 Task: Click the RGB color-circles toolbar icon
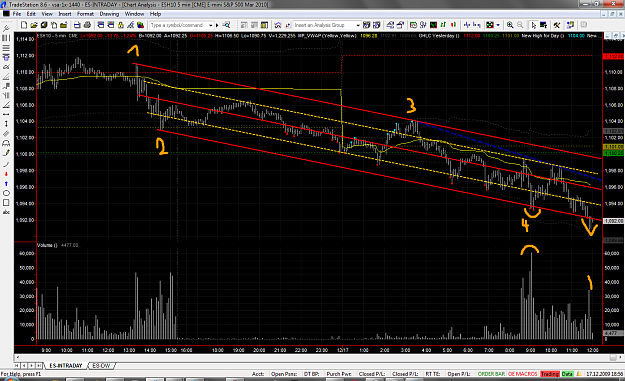point(140,25)
